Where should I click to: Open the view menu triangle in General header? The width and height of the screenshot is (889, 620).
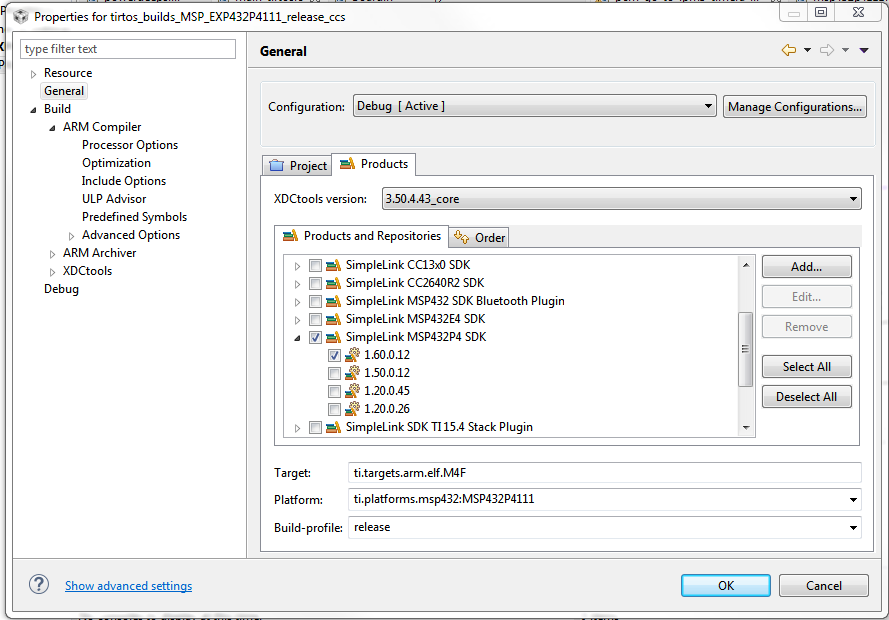pyautogui.click(x=864, y=50)
